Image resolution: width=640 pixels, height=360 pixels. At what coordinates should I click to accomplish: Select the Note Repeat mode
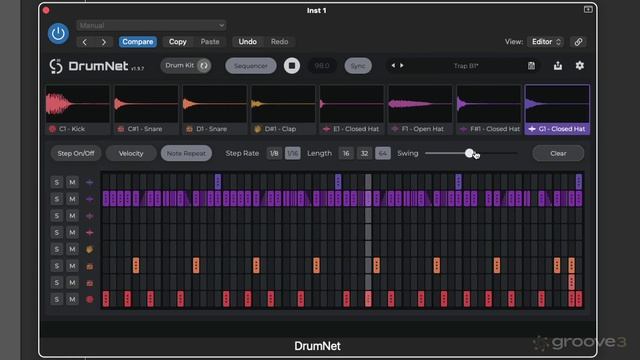tap(186, 153)
